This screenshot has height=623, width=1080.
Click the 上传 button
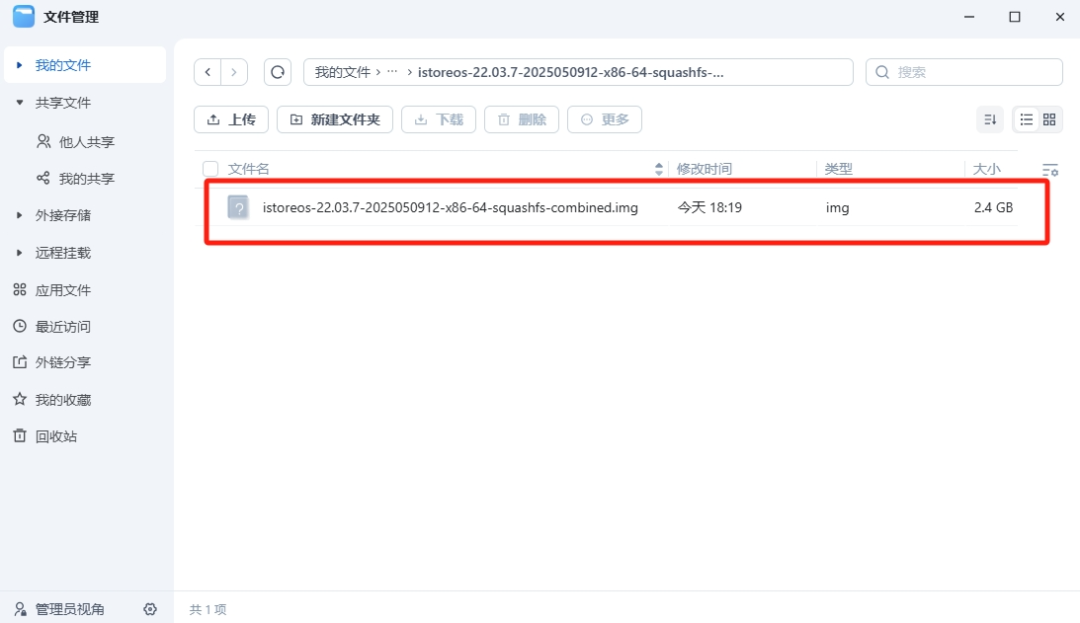click(x=231, y=120)
